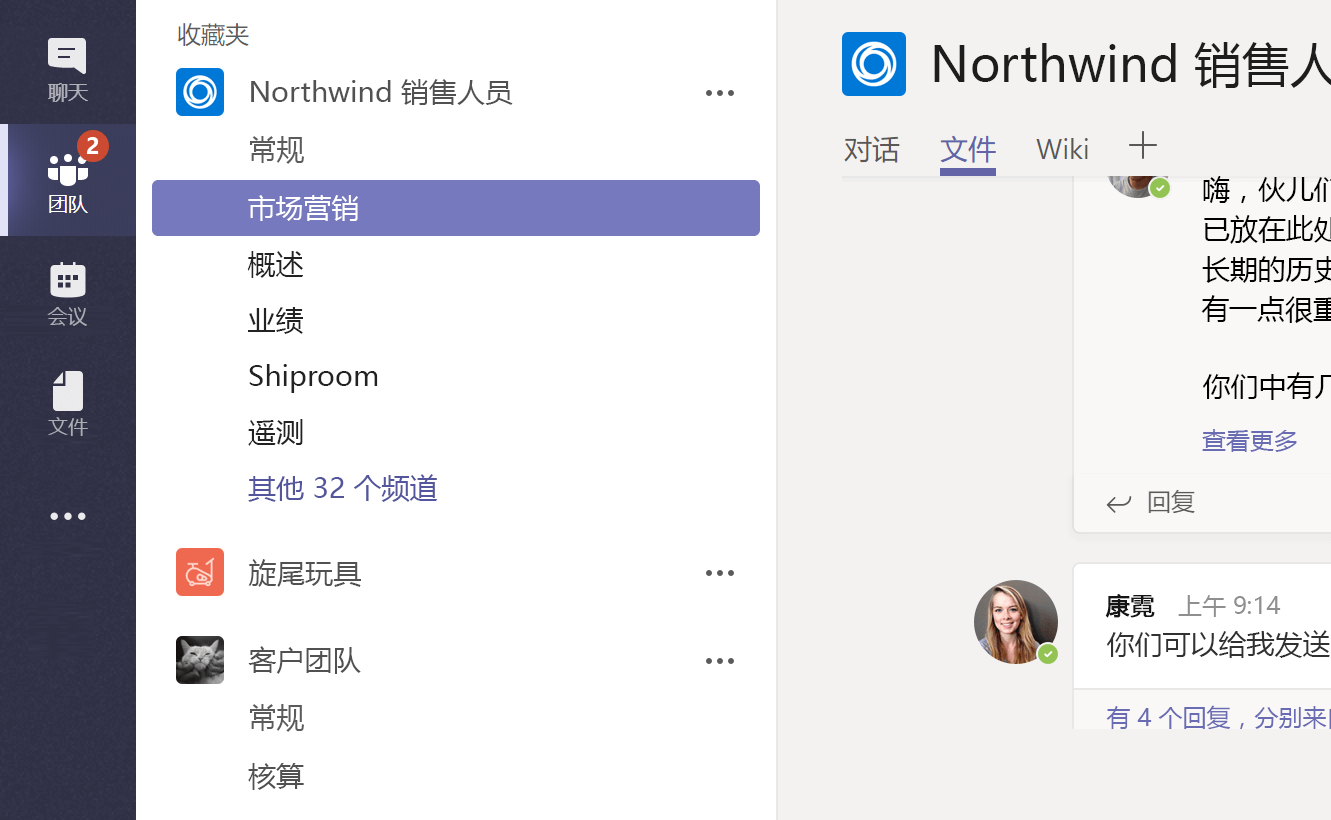Open more options for Northwind 销售人员

[719, 92]
